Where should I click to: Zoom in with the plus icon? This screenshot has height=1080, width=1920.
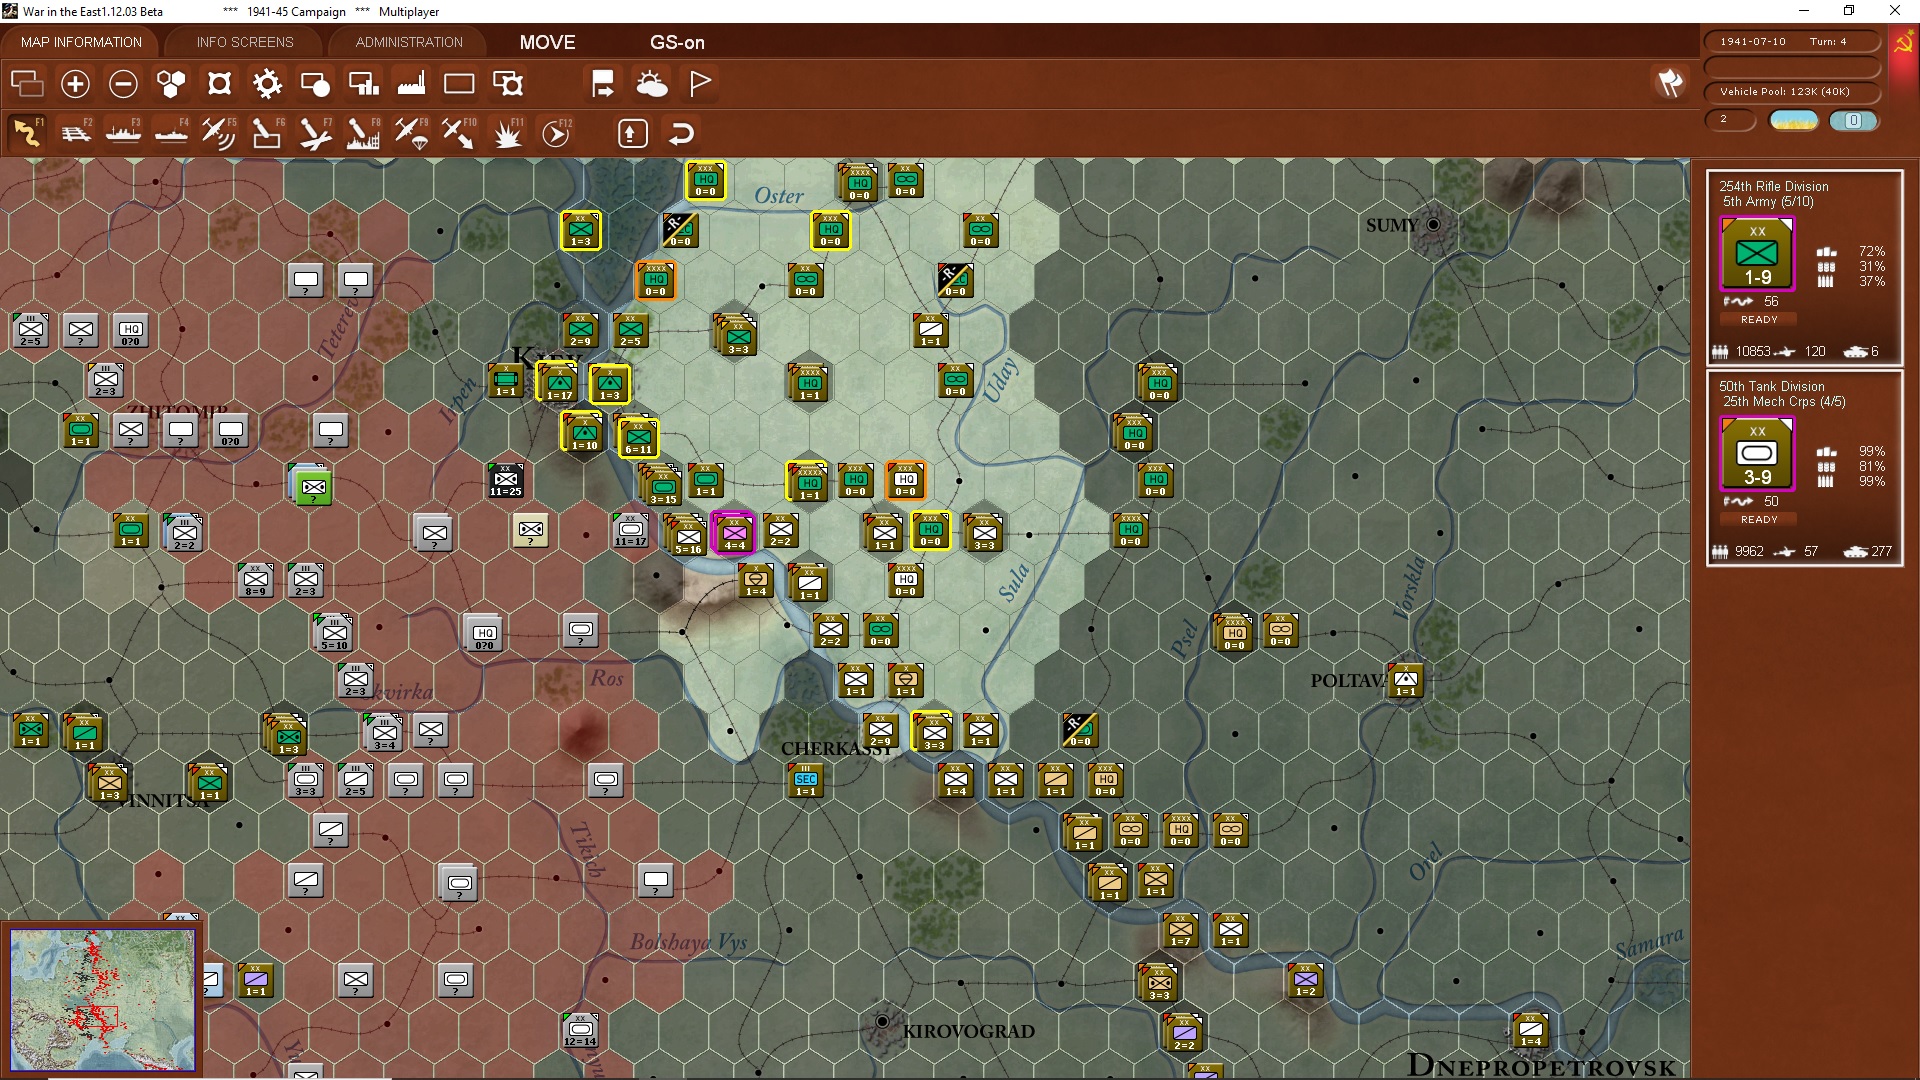point(75,84)
